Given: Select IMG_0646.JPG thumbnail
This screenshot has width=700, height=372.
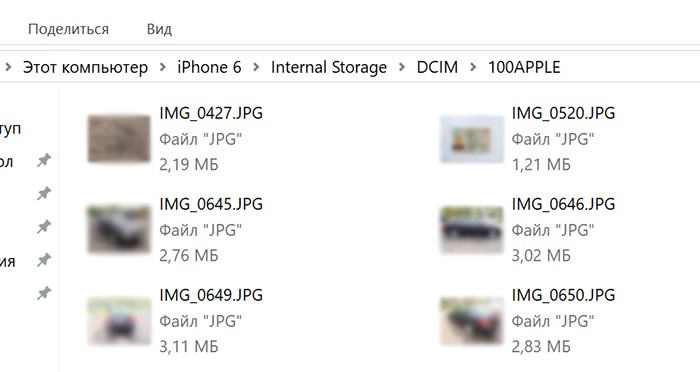Looking at the screenshot, I should pyautogui.click(x=471, y=230).
